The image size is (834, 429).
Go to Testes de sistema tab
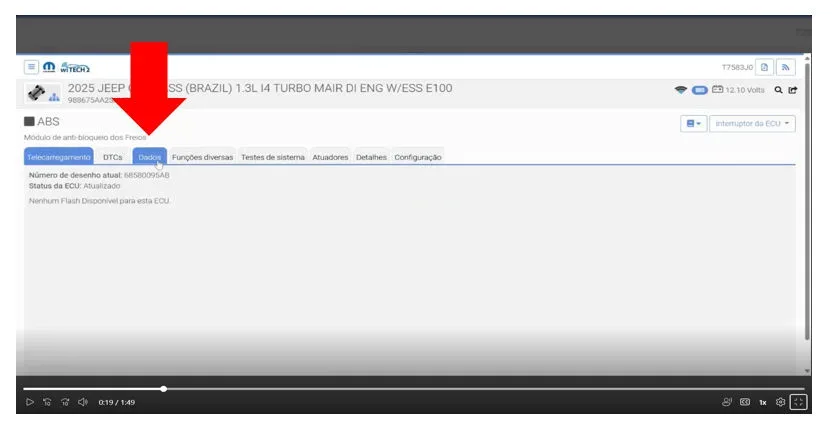[x=273, y=157]
